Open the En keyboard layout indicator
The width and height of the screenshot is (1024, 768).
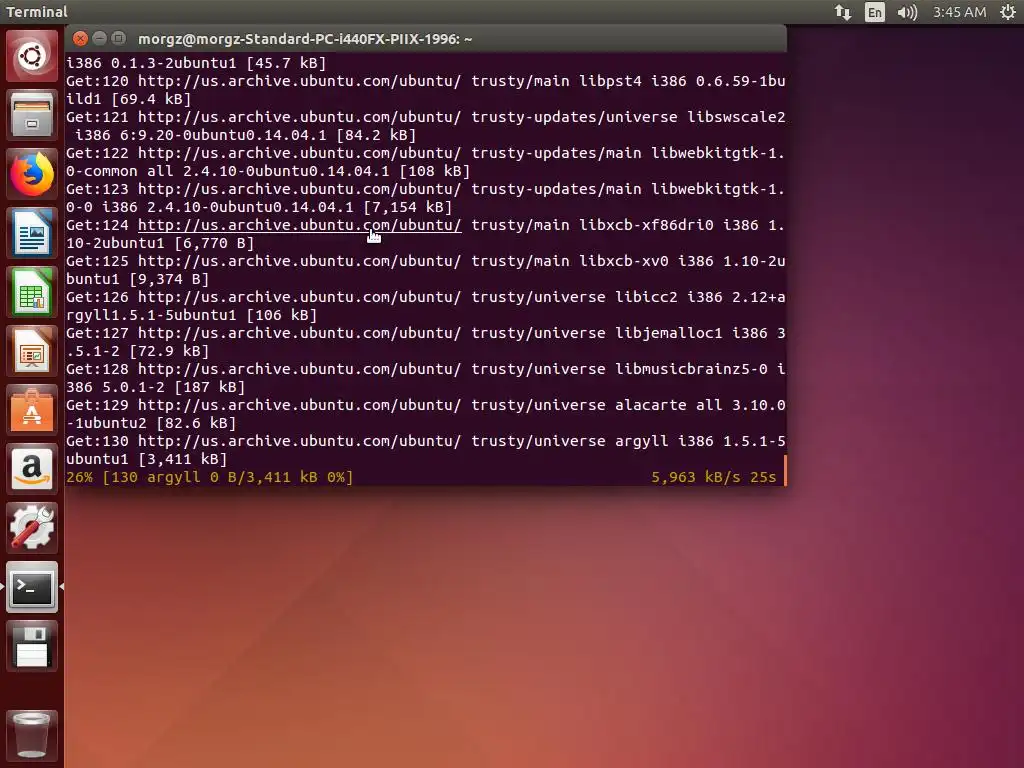coord(874,12)
